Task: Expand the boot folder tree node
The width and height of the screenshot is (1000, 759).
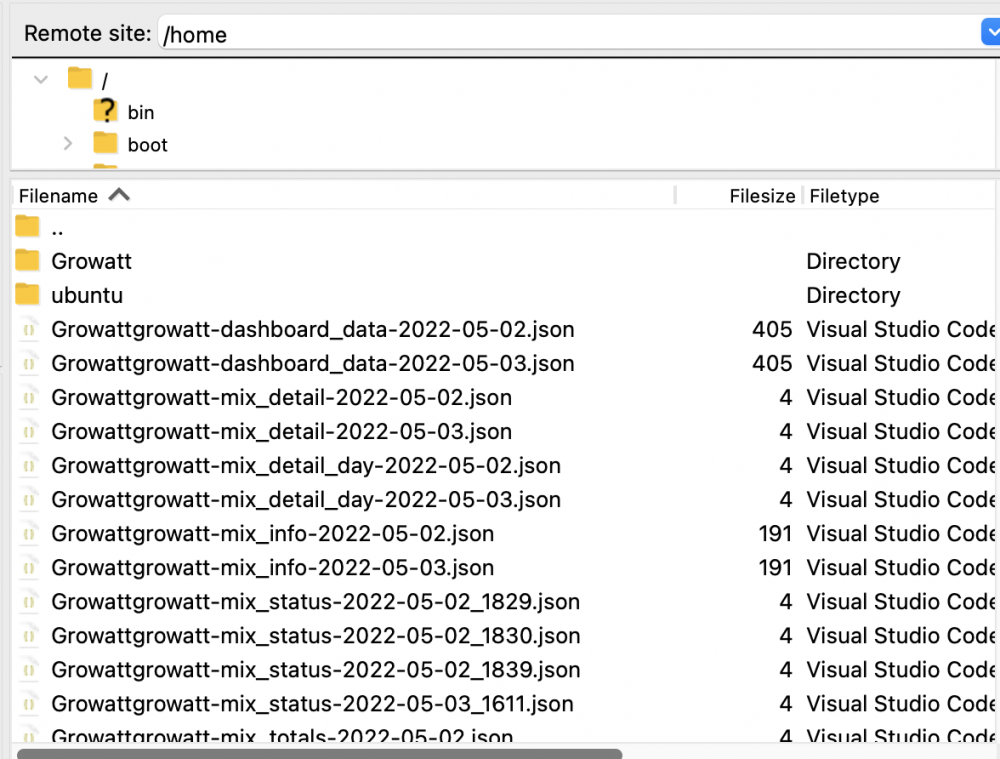Action: (68, 144)
